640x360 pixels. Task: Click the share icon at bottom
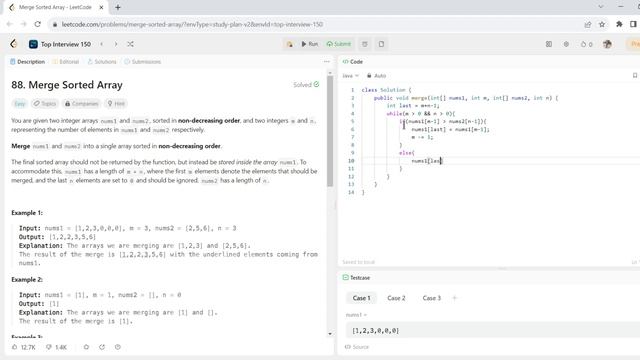click(x=102, y=347)
